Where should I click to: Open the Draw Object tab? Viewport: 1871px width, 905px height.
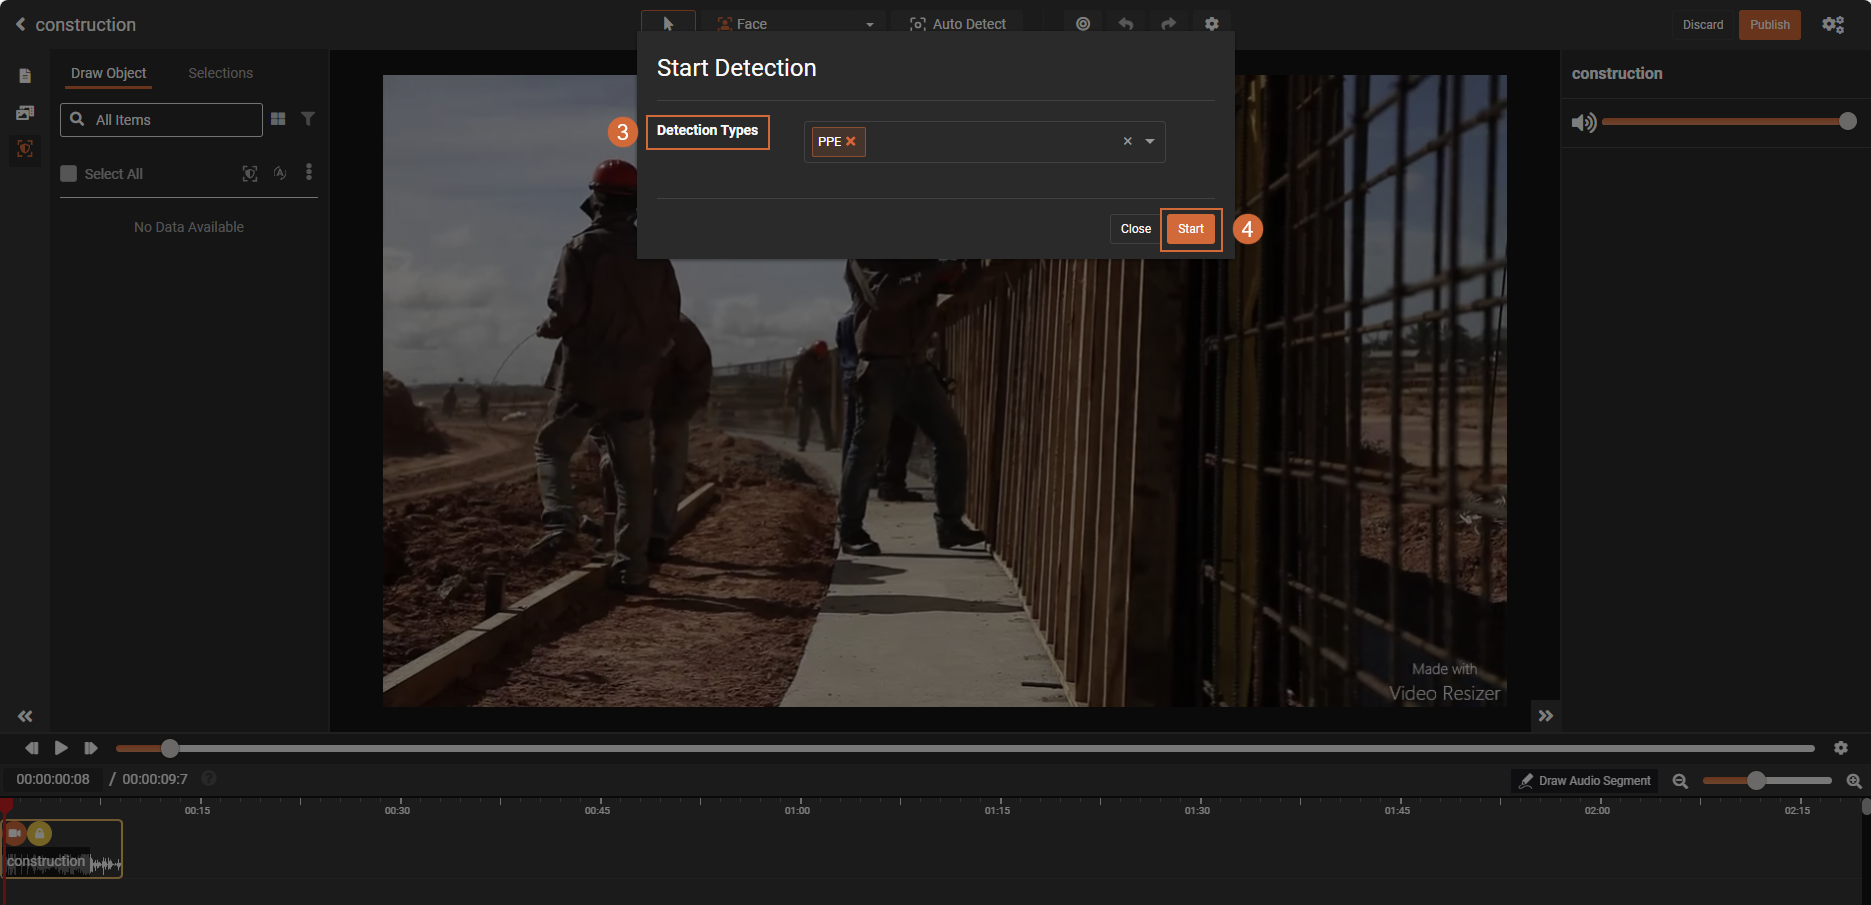[108, 73]
